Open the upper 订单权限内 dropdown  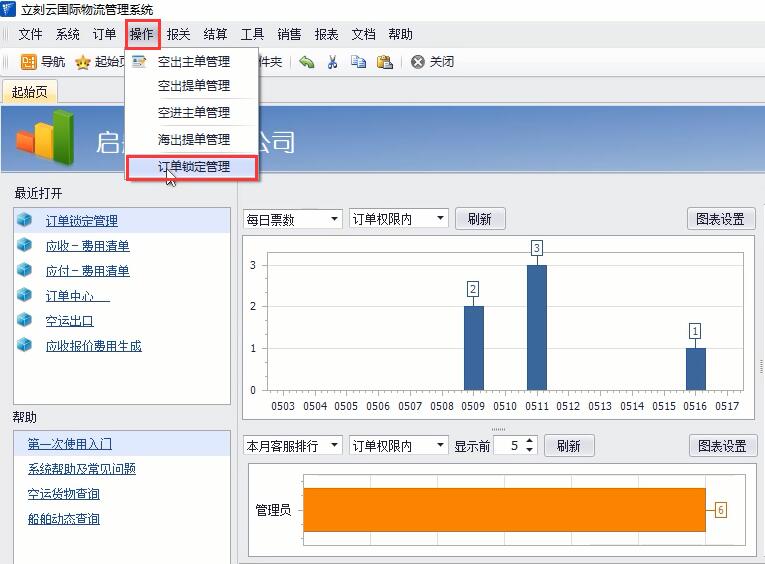pyautogui.click(x=398, y=220)
